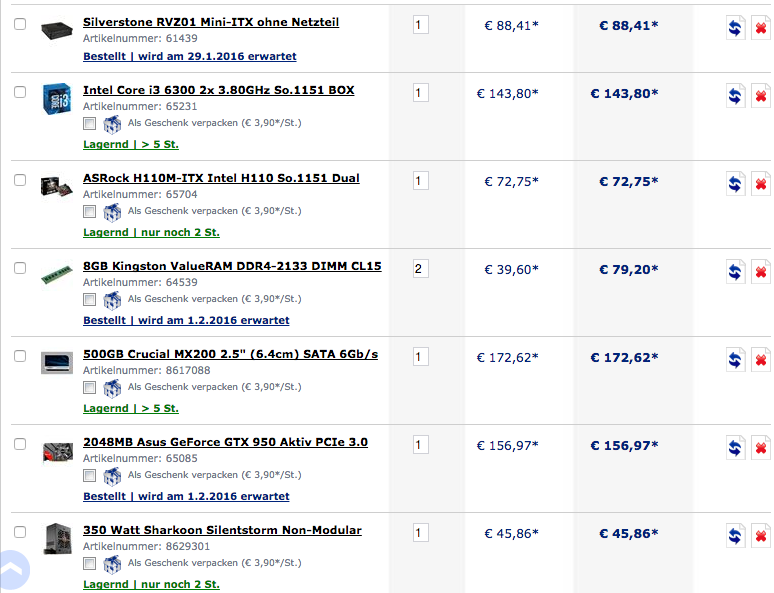Click the red delete icon for Silverstone RVZ01
This screenshot has width=774, height=593.
point(761,28)
